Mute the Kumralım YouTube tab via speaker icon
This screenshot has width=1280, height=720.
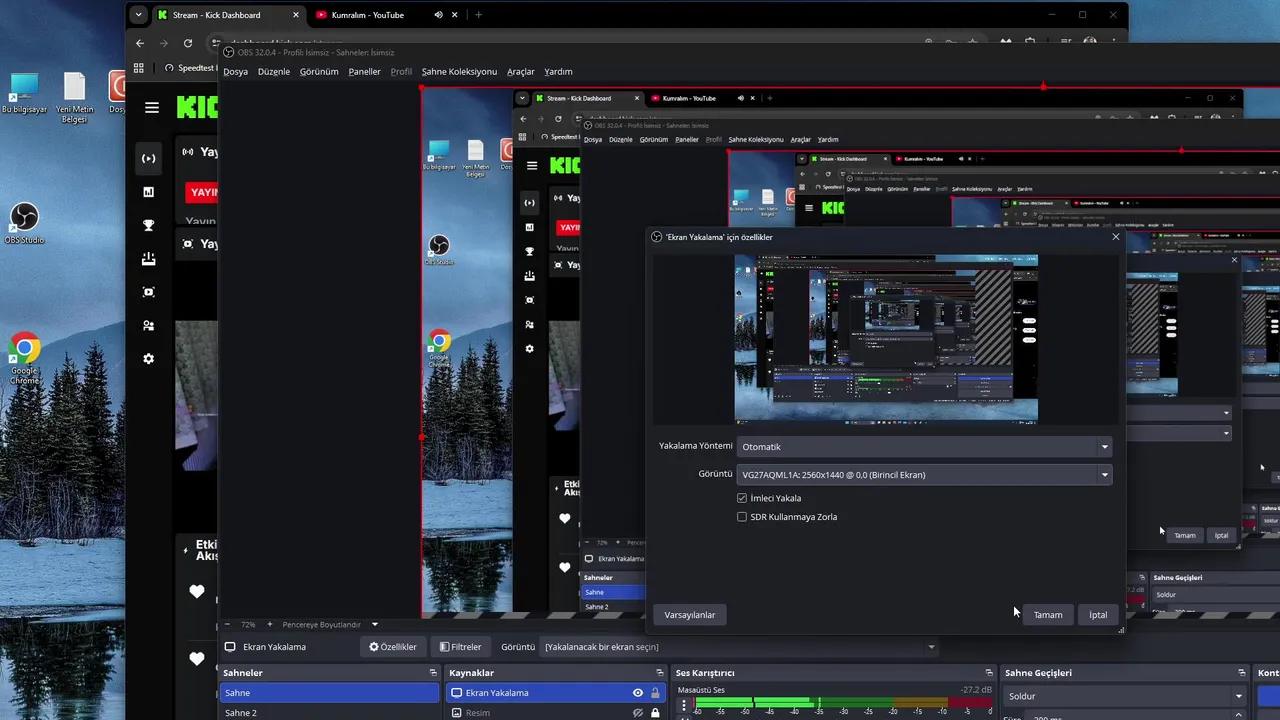click(x=438, y=15)
